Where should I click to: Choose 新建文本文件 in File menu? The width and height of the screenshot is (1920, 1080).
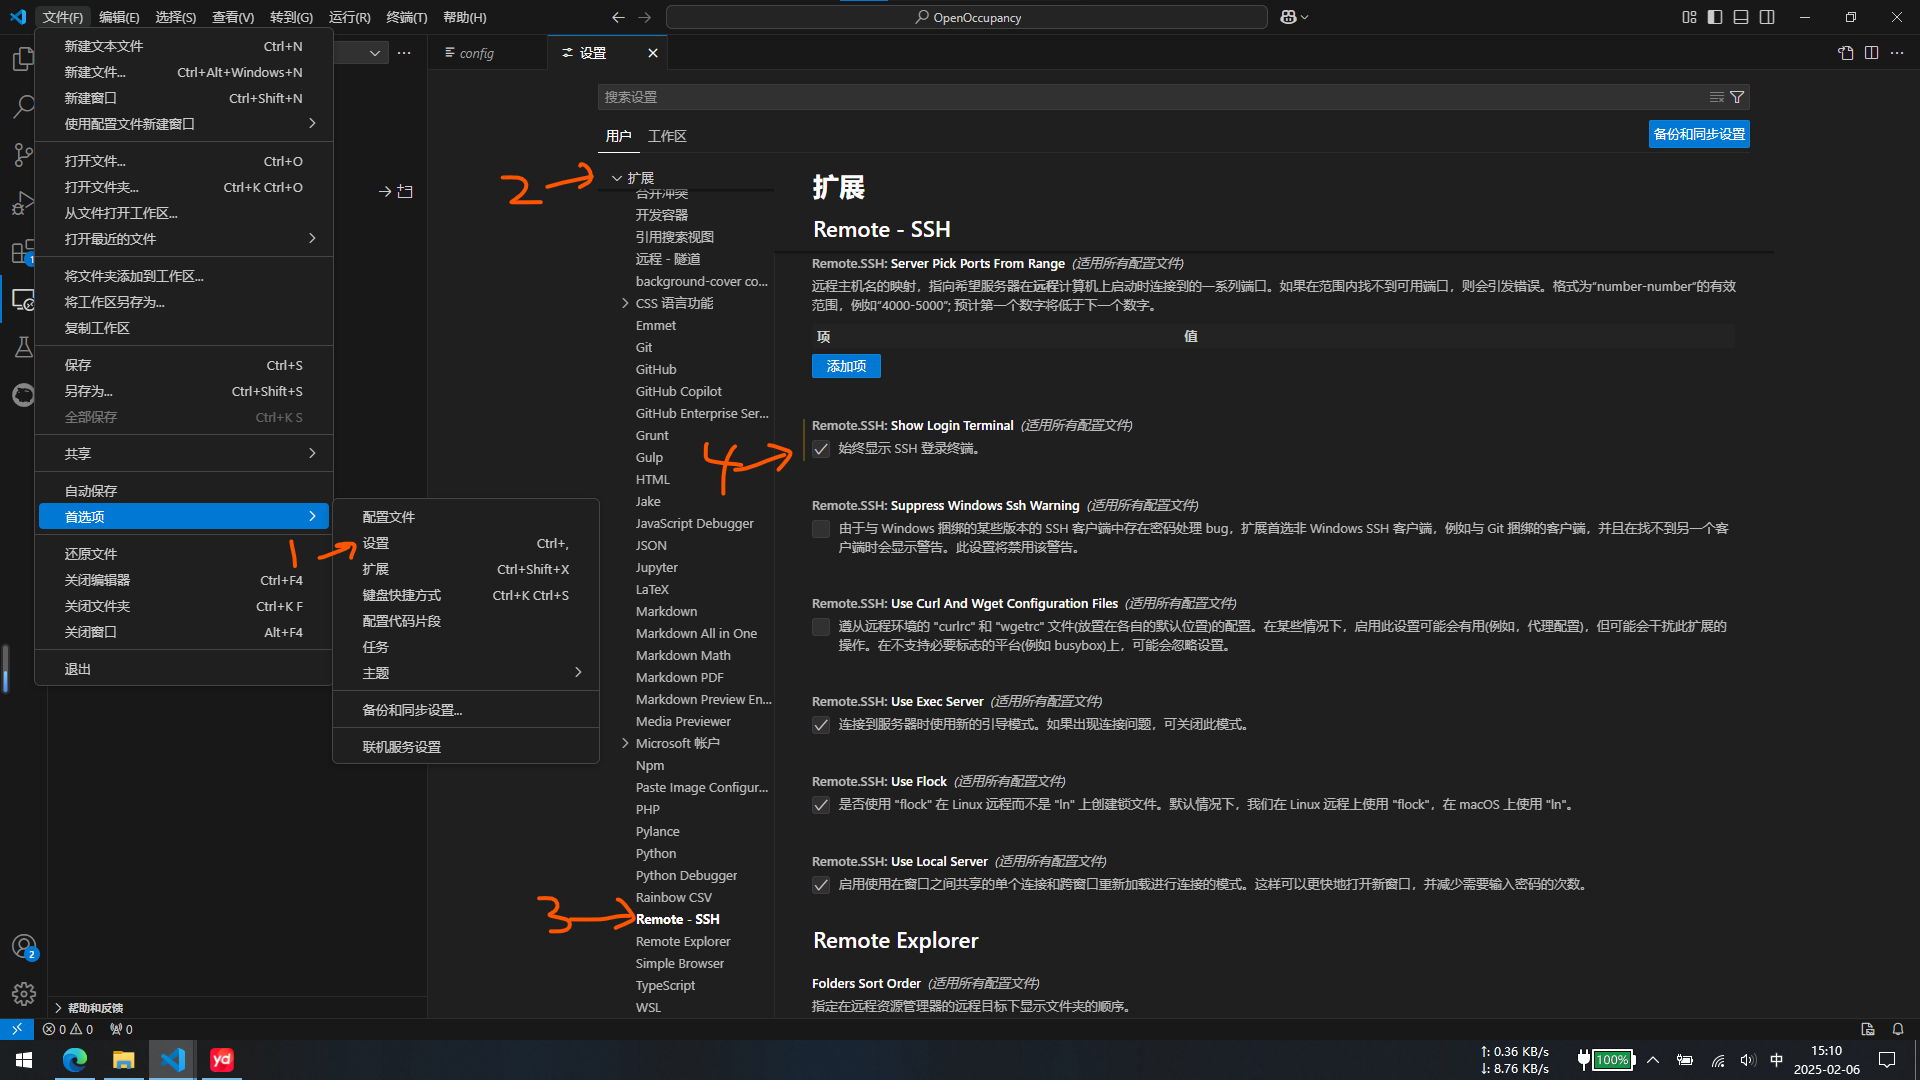coord(184,46)
